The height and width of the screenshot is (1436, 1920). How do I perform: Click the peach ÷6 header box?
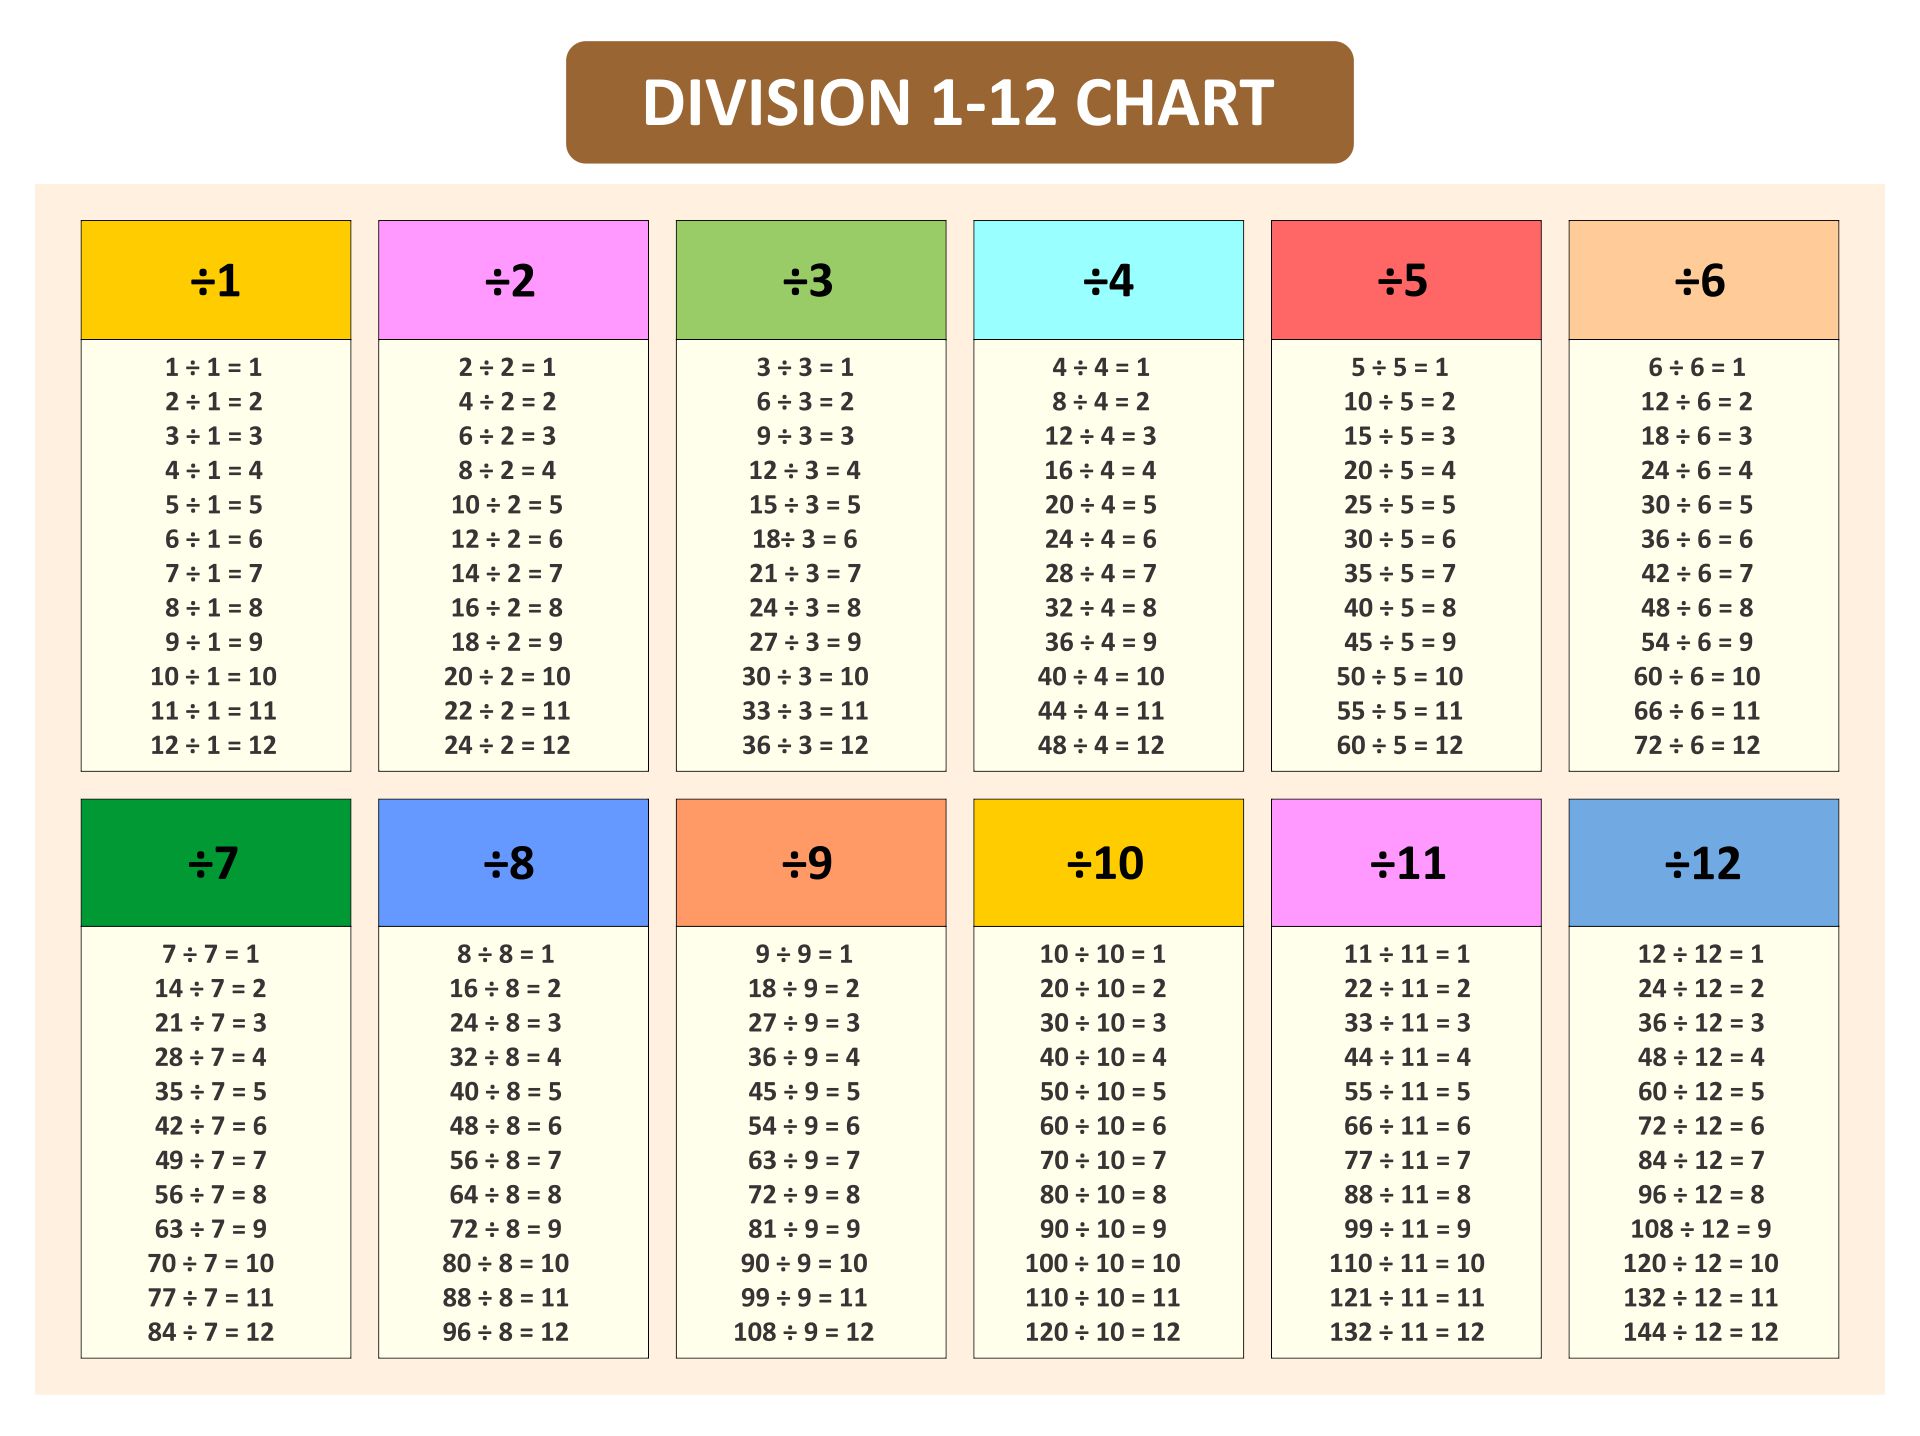tap(1703, 280)
